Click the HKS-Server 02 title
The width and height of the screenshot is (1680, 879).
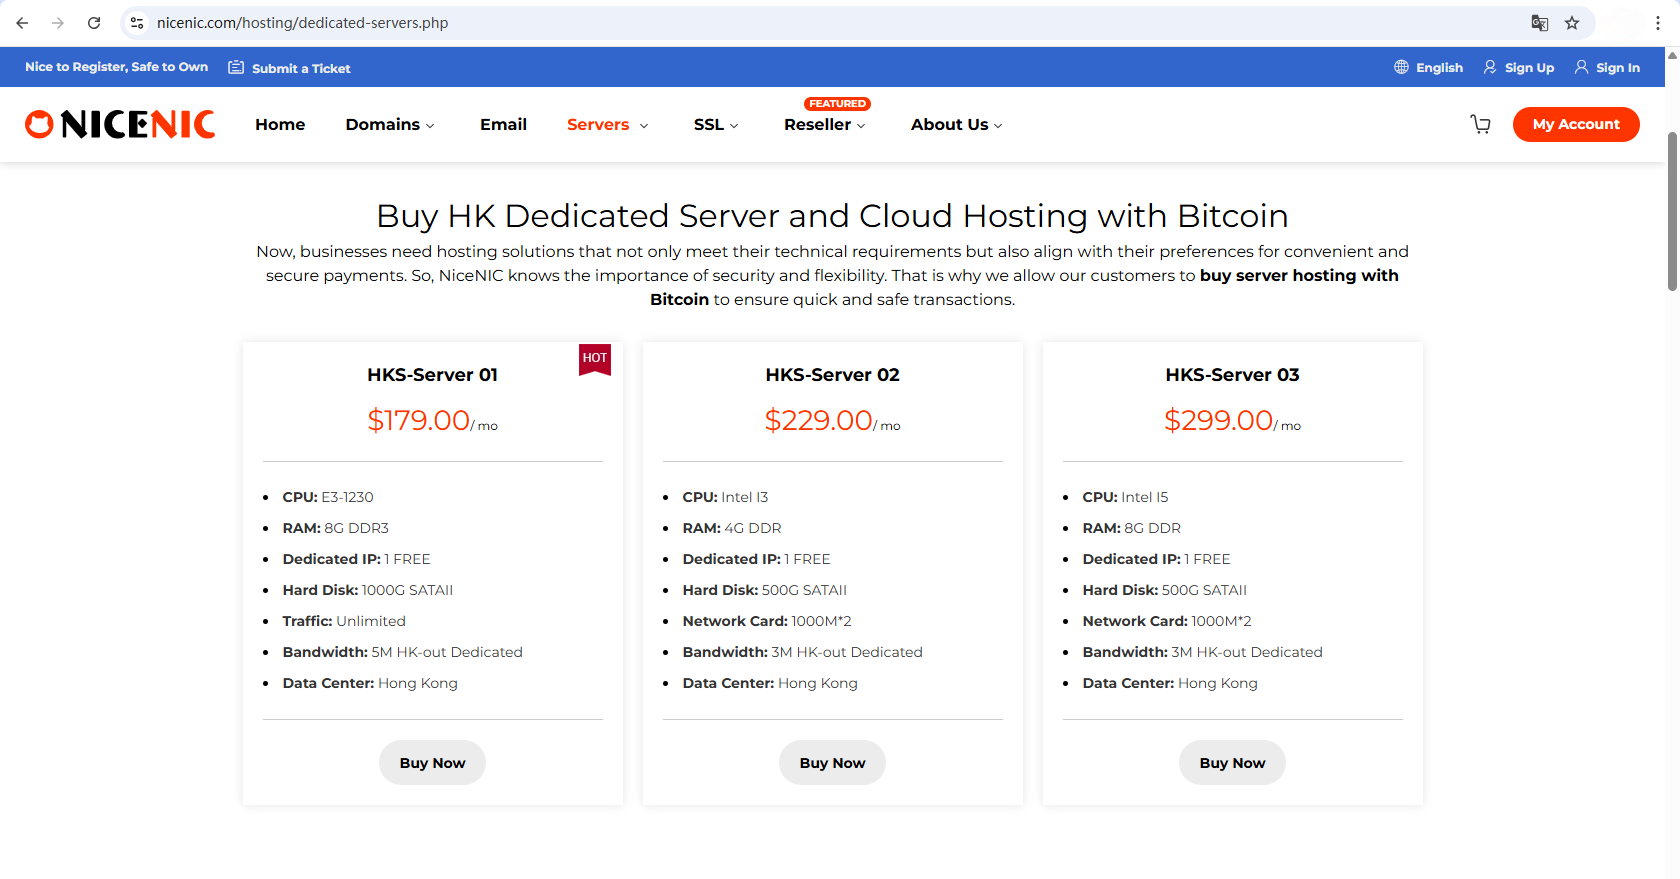pos(832,375)
